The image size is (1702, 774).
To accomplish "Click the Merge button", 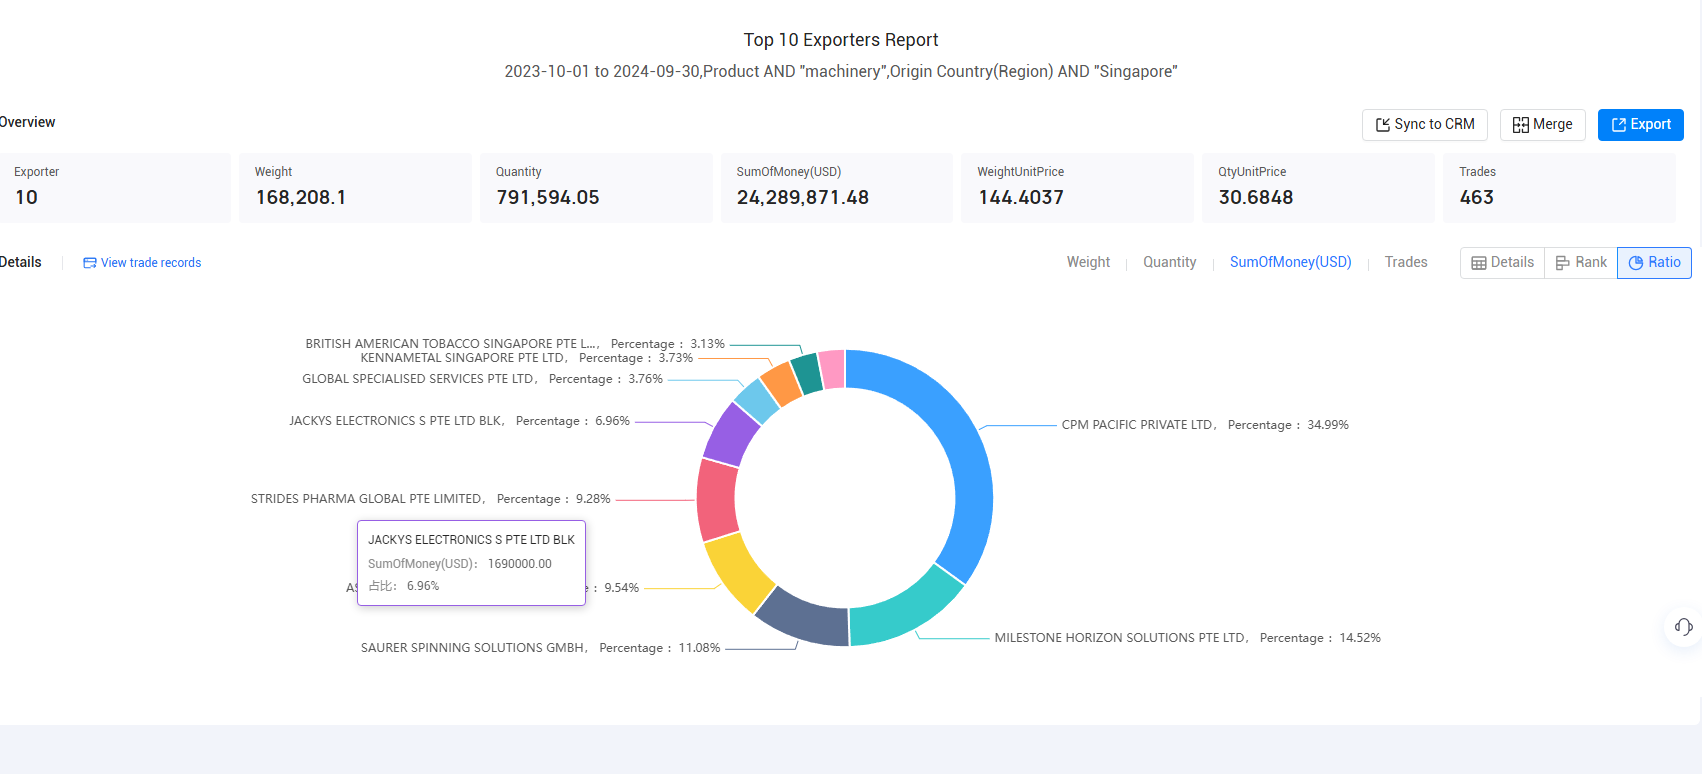I will coord(1542,125).
